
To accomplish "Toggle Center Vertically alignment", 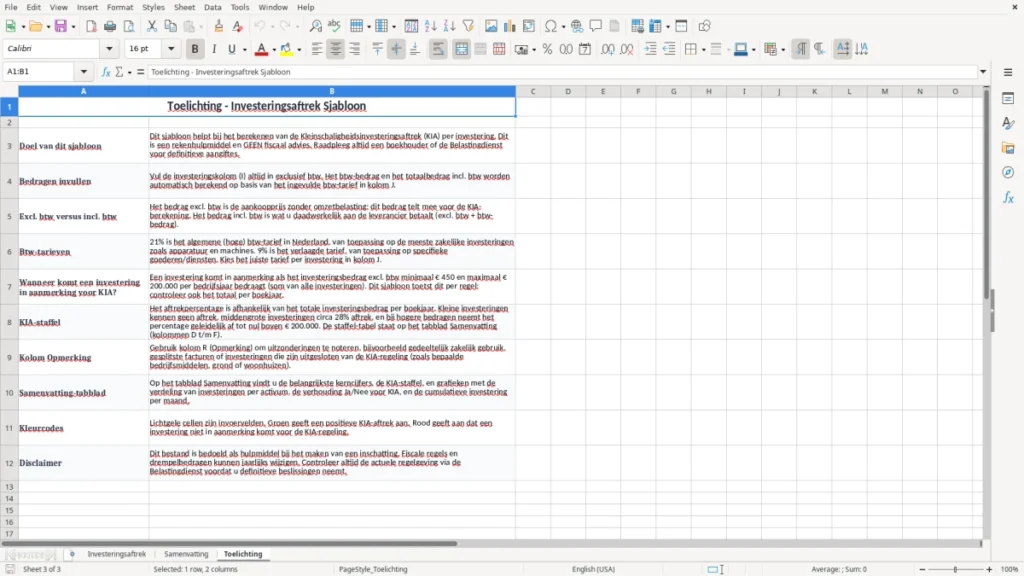I will pyautogui.click(x=396, y=49).
